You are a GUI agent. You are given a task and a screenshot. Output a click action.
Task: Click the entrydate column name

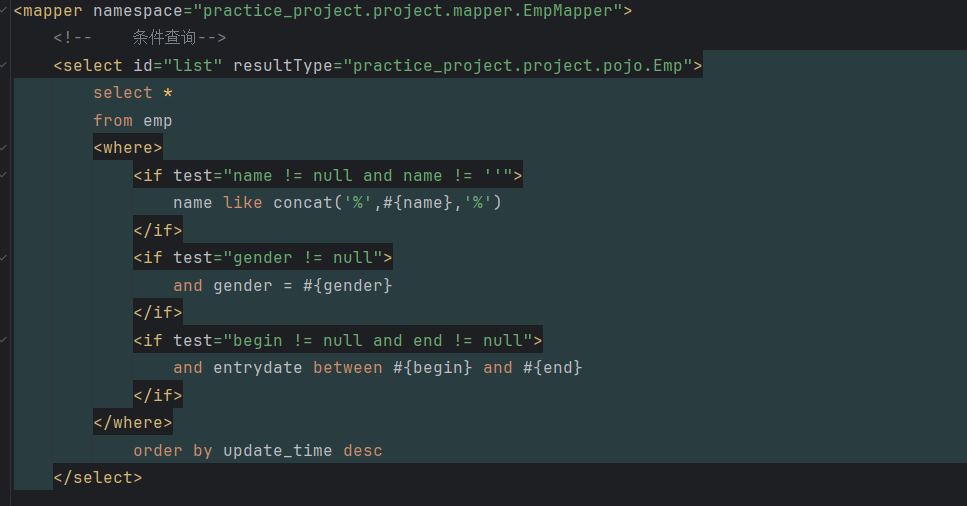(258, 368)
